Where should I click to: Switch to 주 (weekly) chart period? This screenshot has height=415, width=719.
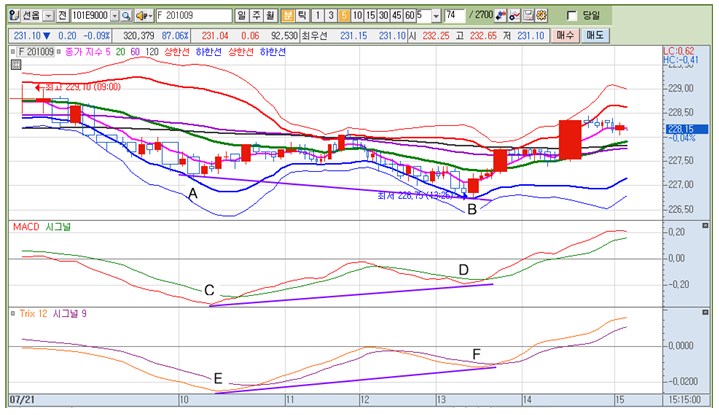click(257, 16)
